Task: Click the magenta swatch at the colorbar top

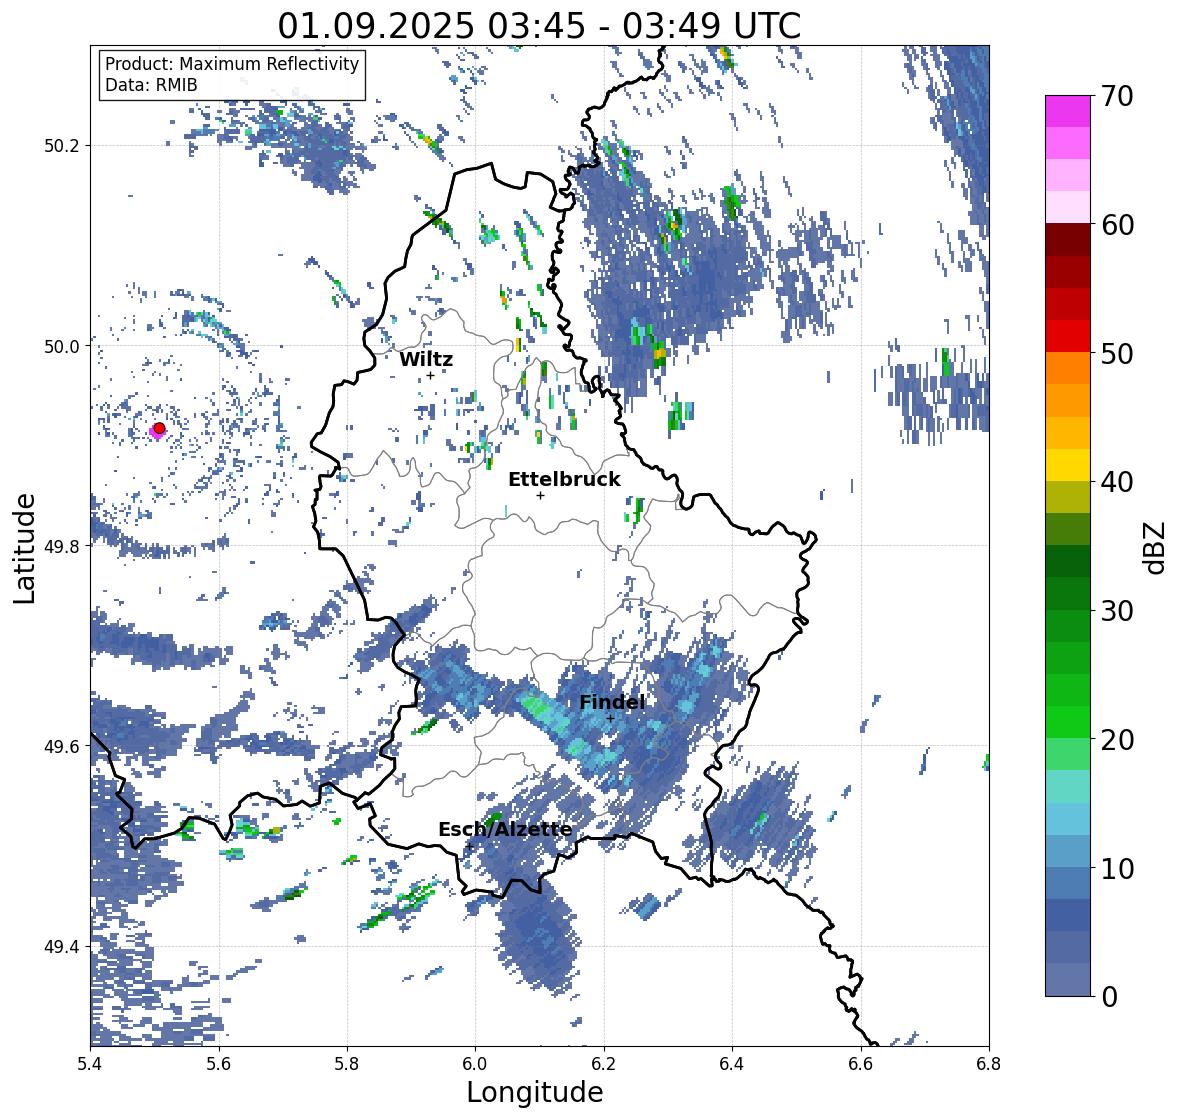Action: [x=1068, y=111]
